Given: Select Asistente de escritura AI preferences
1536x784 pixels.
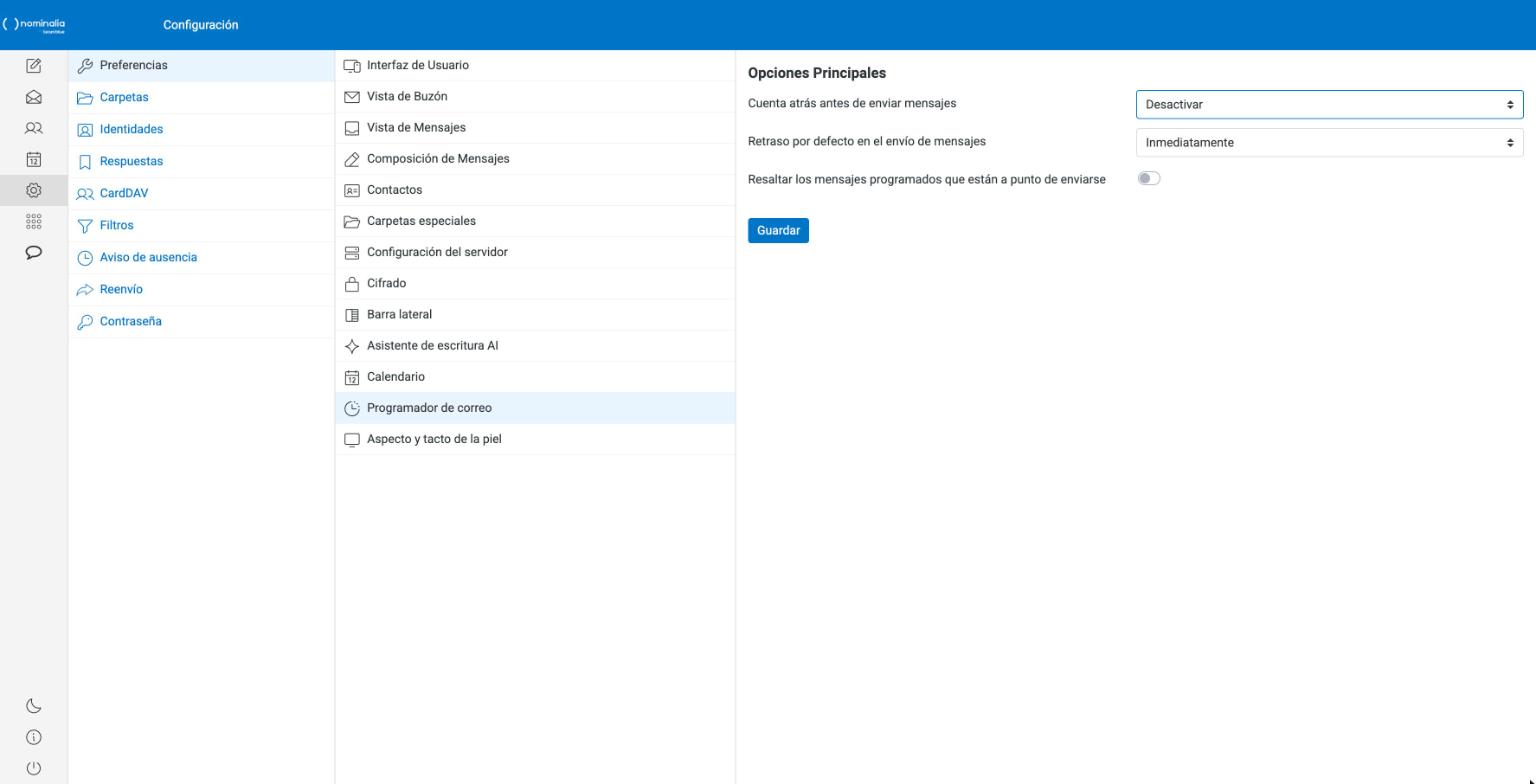Looking at the screenshot, I should 535,345.
